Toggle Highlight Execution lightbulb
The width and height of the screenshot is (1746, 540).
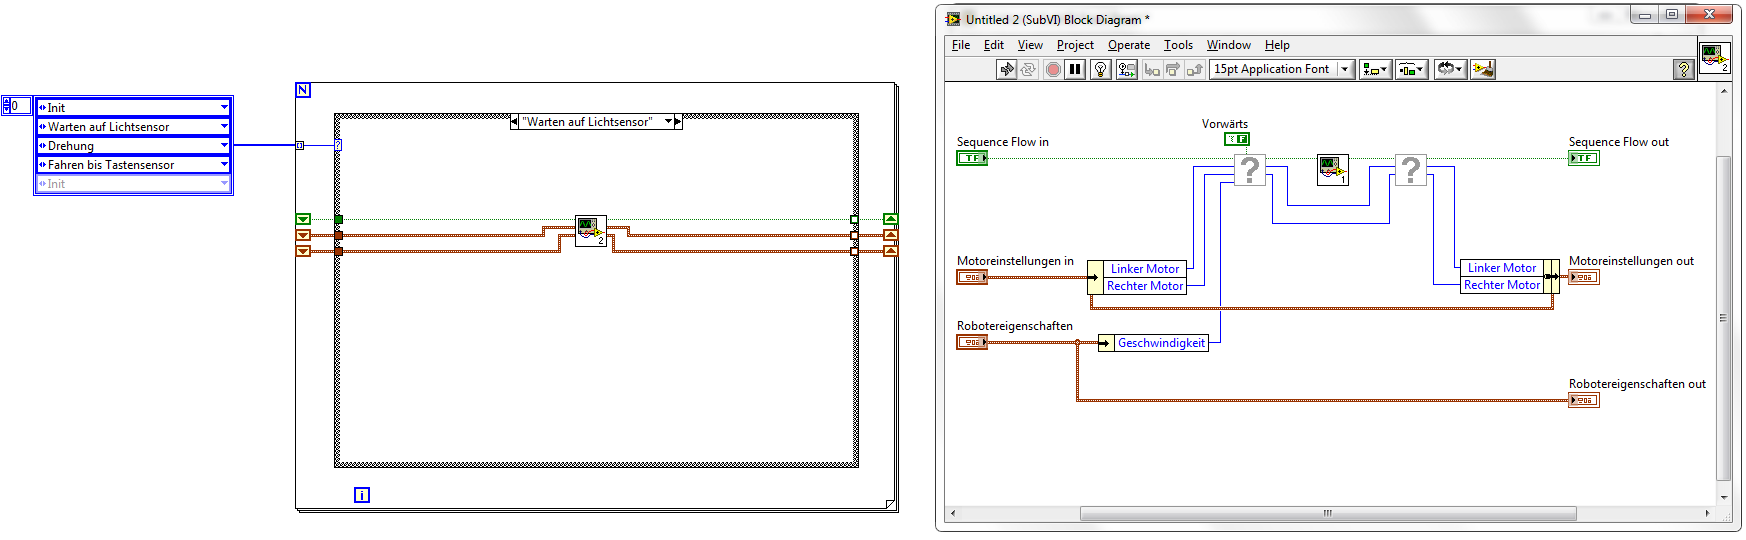point(1100,69)
